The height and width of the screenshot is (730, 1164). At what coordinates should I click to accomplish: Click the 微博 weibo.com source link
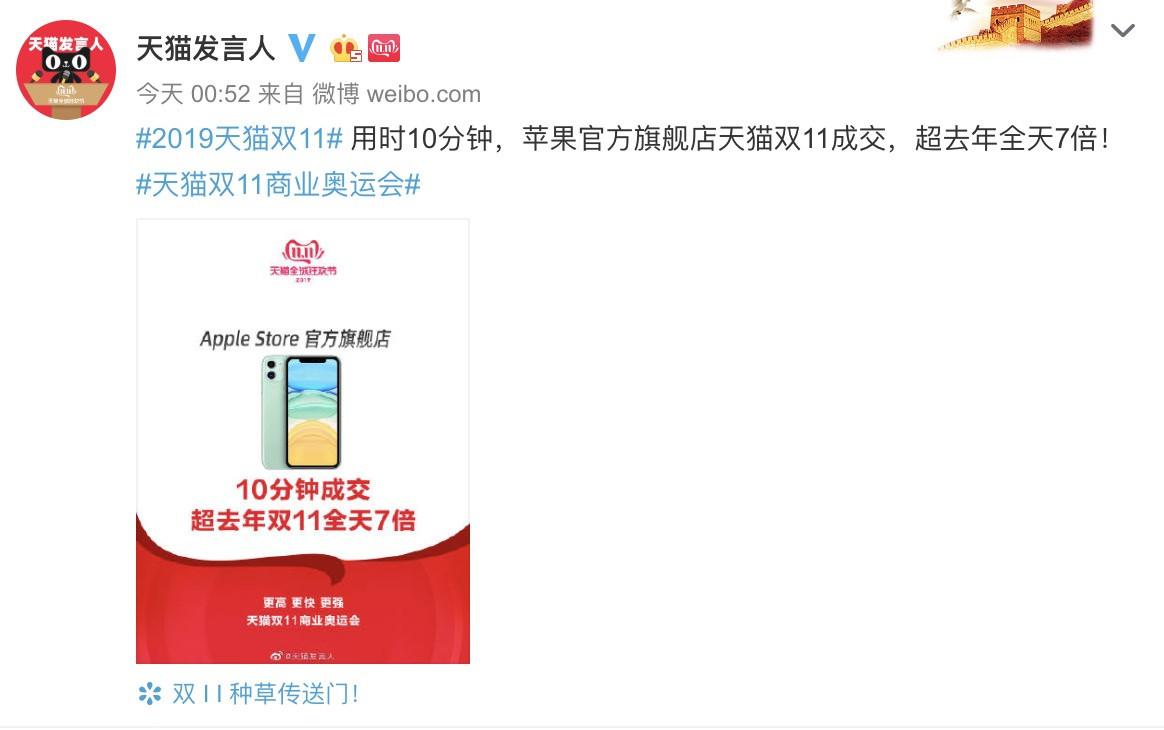pyautogui.click(x=396, y=94)
